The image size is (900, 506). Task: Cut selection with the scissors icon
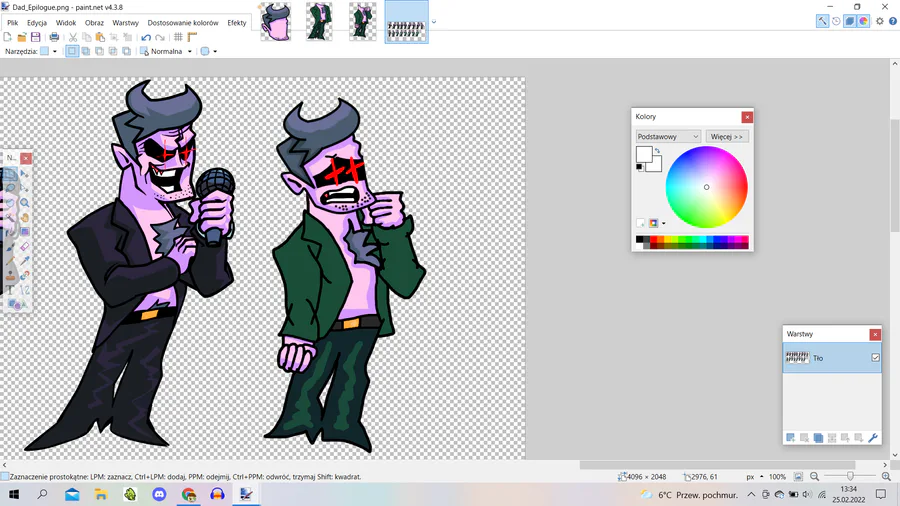point(73,37)
